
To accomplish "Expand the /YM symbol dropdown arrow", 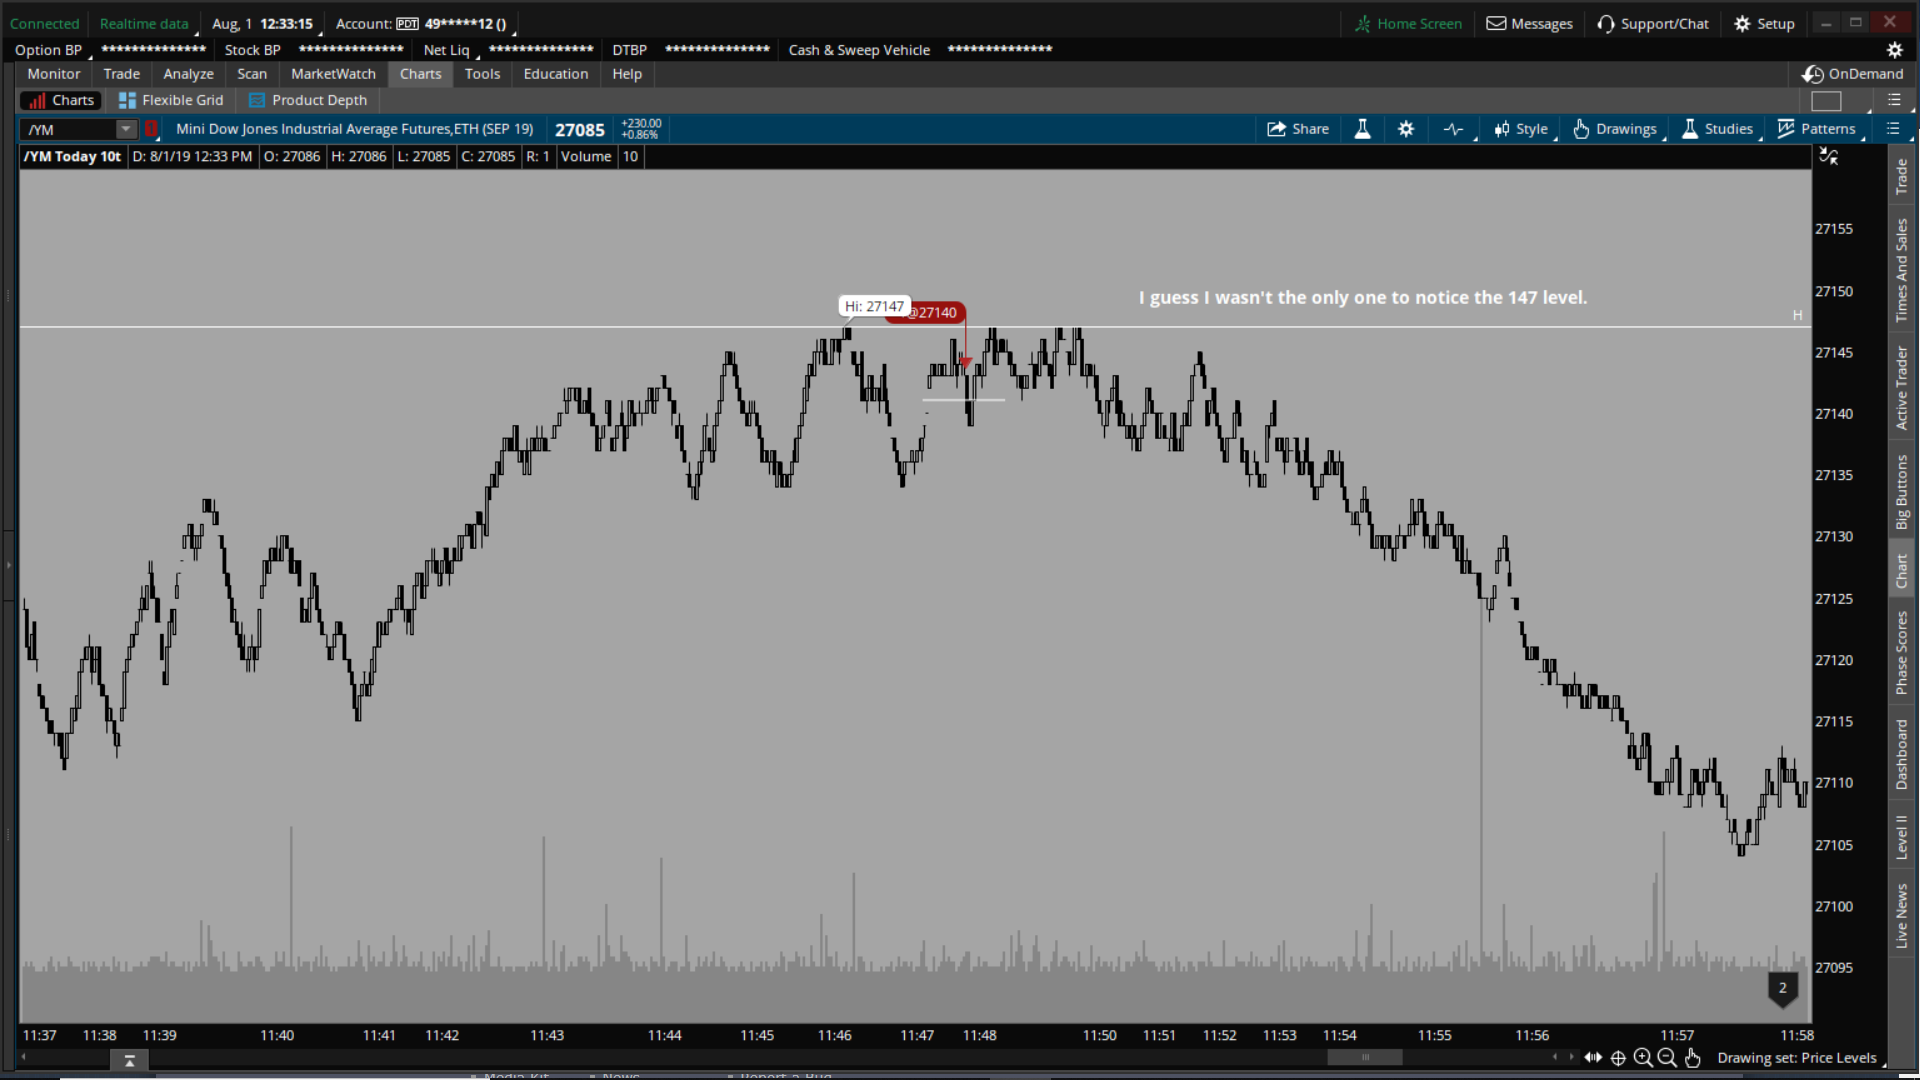I will pos(126,130).
